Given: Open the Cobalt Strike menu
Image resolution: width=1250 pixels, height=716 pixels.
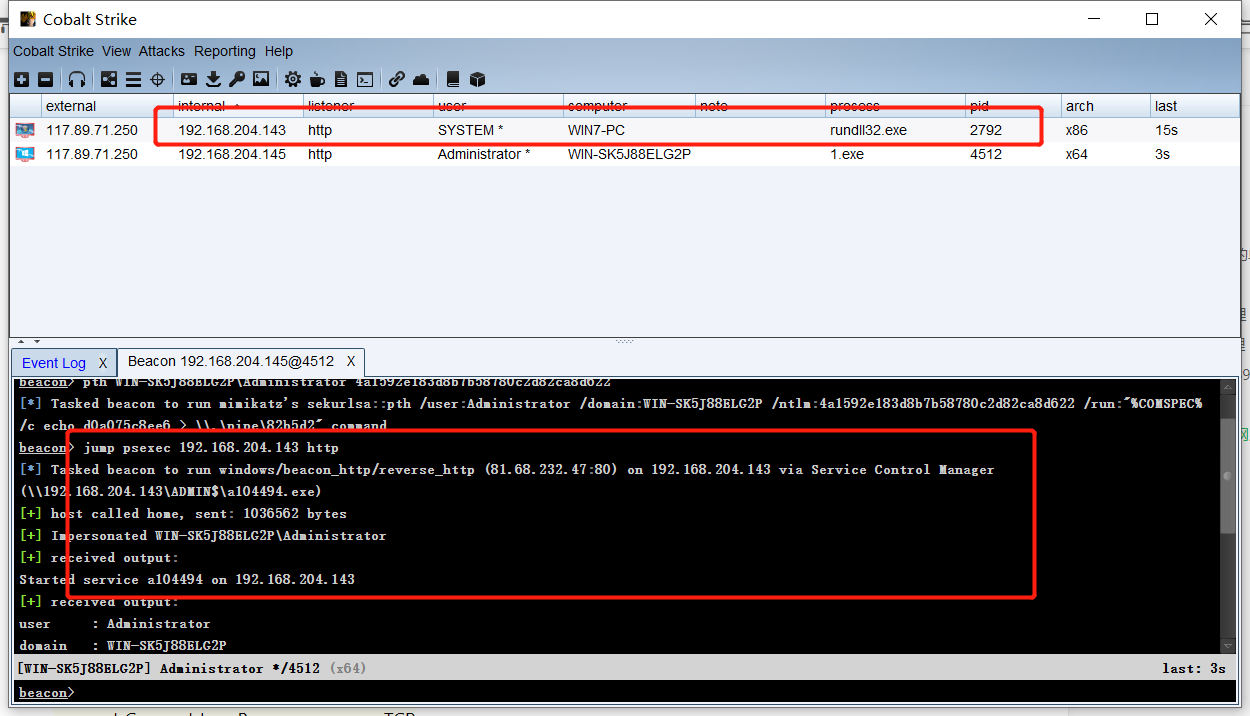Looking at the screenshot, I should [x=53, y=51].
